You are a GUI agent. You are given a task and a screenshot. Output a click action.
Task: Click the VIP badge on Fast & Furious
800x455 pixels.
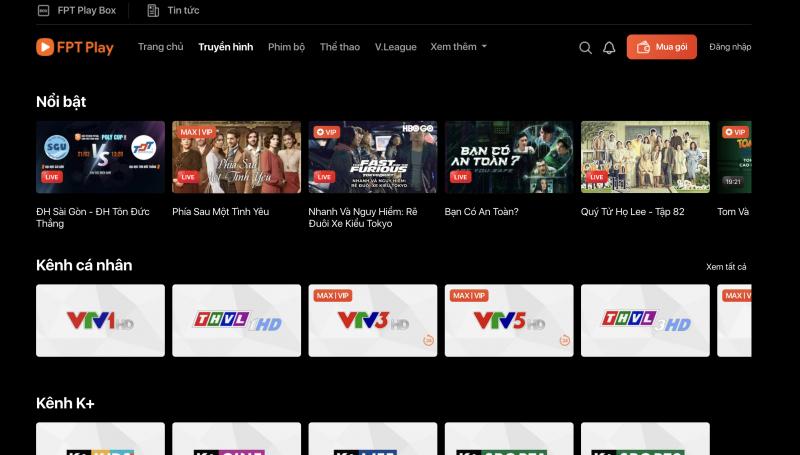(327, 132)
